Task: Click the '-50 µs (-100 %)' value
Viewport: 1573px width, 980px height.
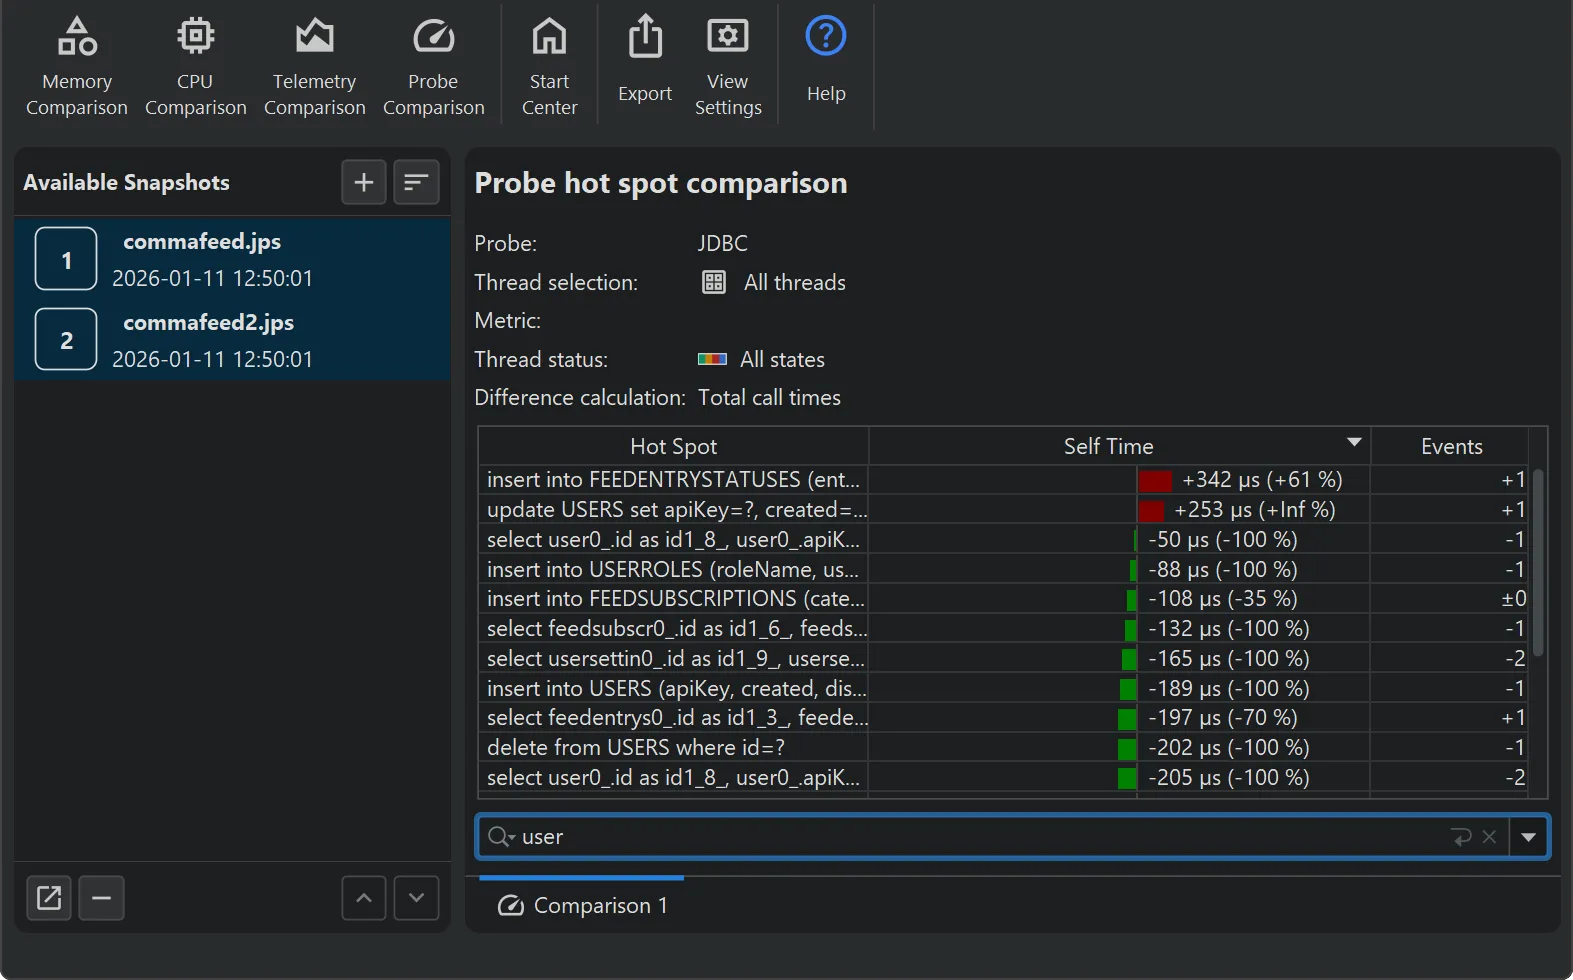Action: tap(1222, 540)
